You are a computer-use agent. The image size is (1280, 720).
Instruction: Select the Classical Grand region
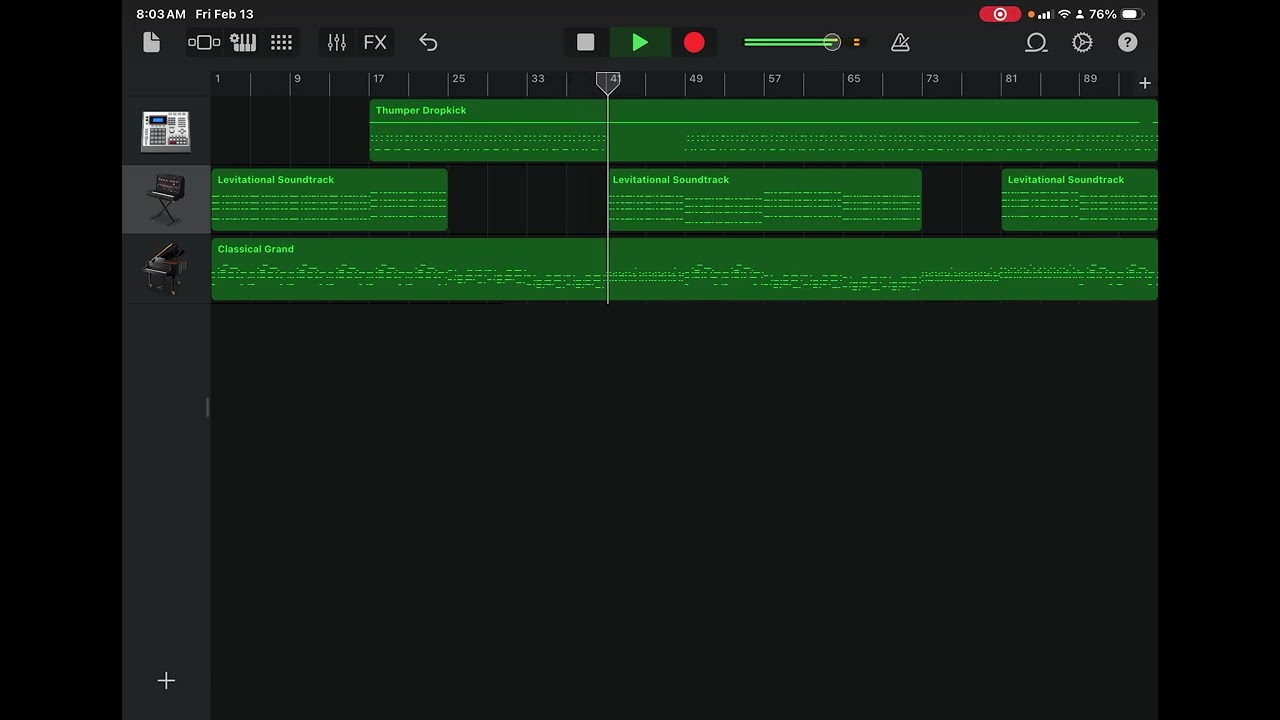(x=685, y=269)
